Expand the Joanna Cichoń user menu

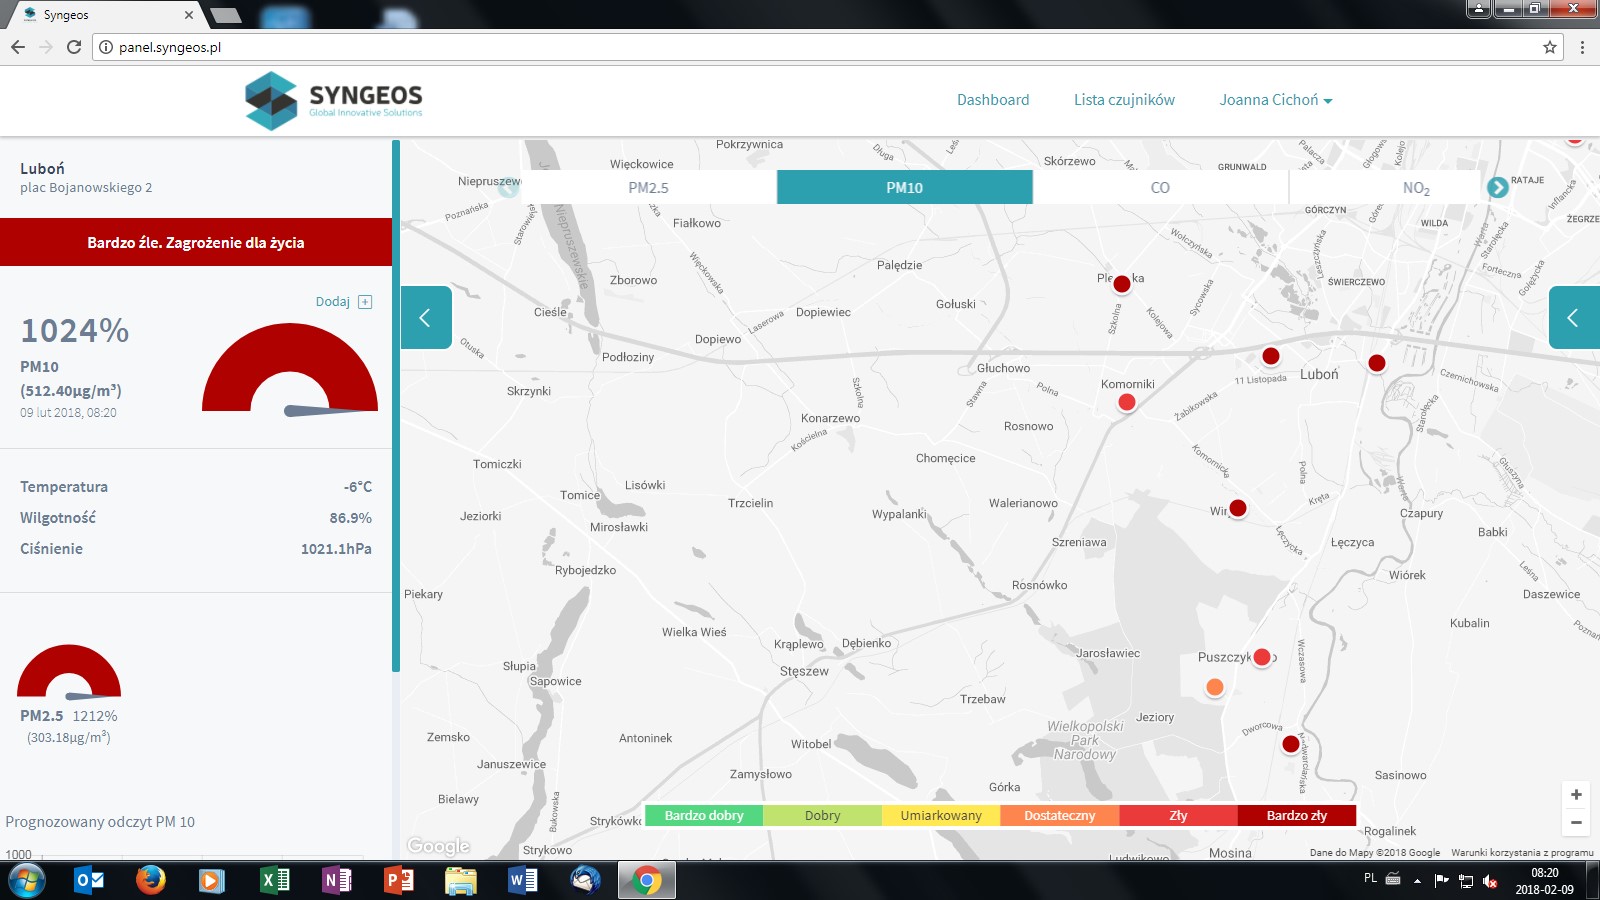coord(1276,100)
